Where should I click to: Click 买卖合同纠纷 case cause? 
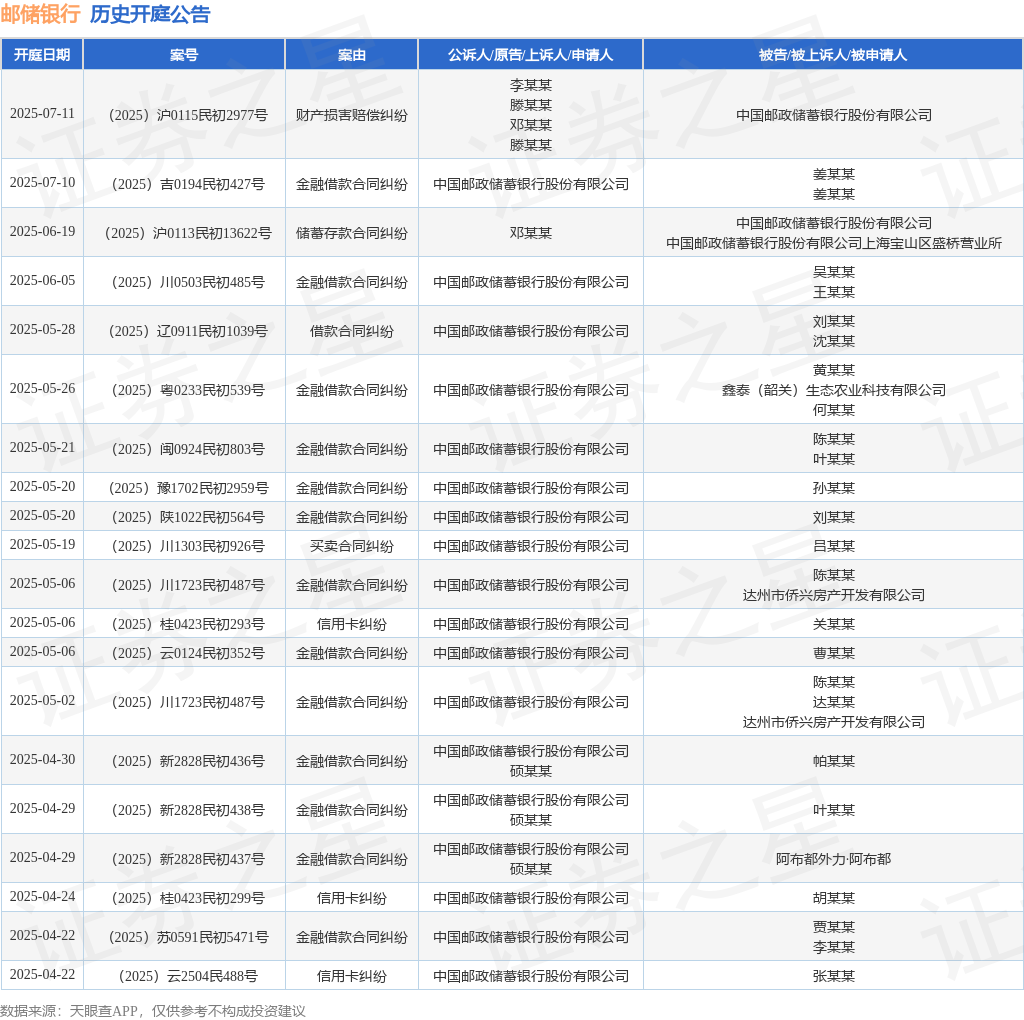point(351,546)
